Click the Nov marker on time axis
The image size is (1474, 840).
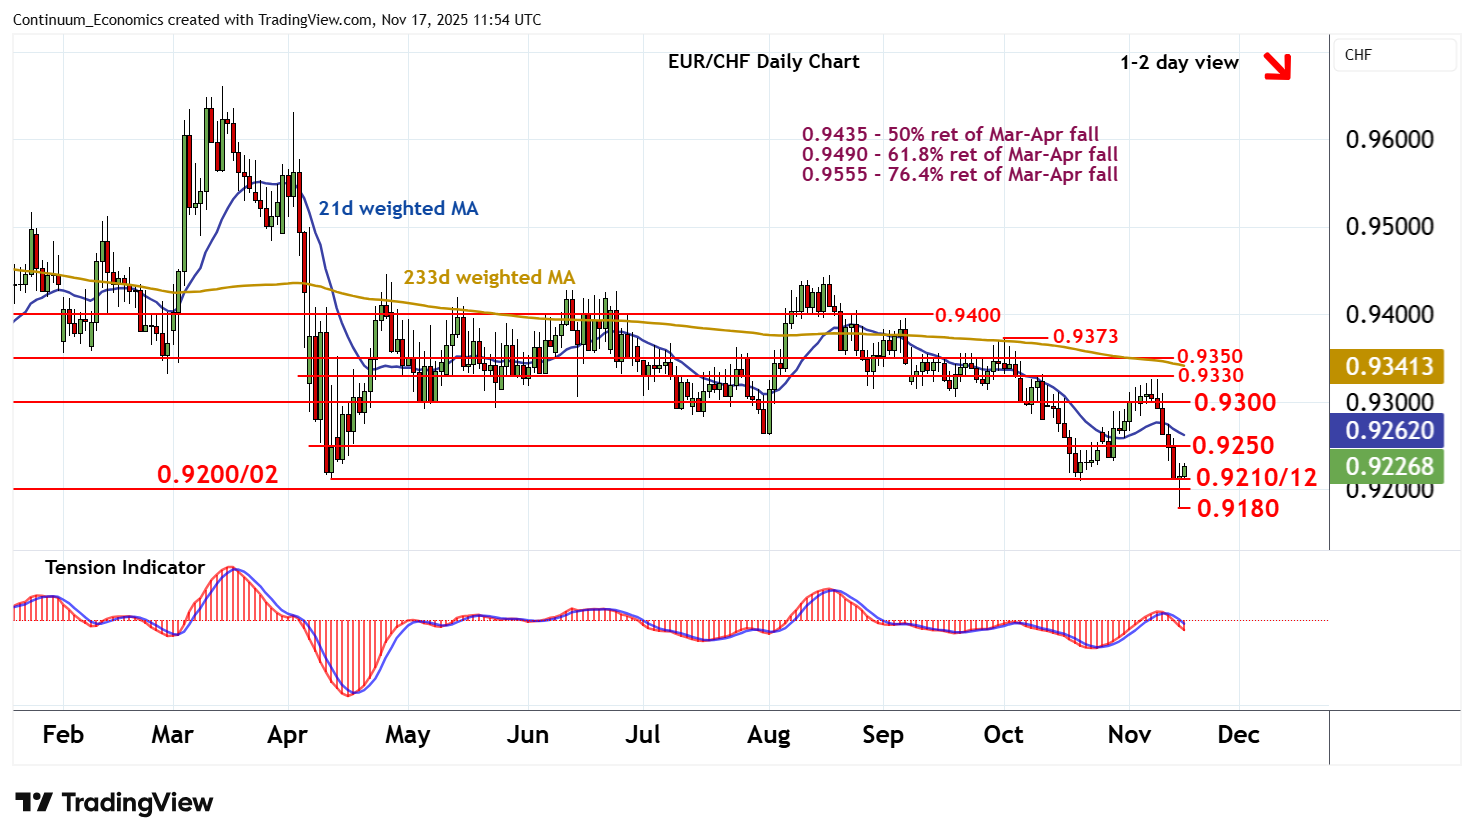[1129, 735]
